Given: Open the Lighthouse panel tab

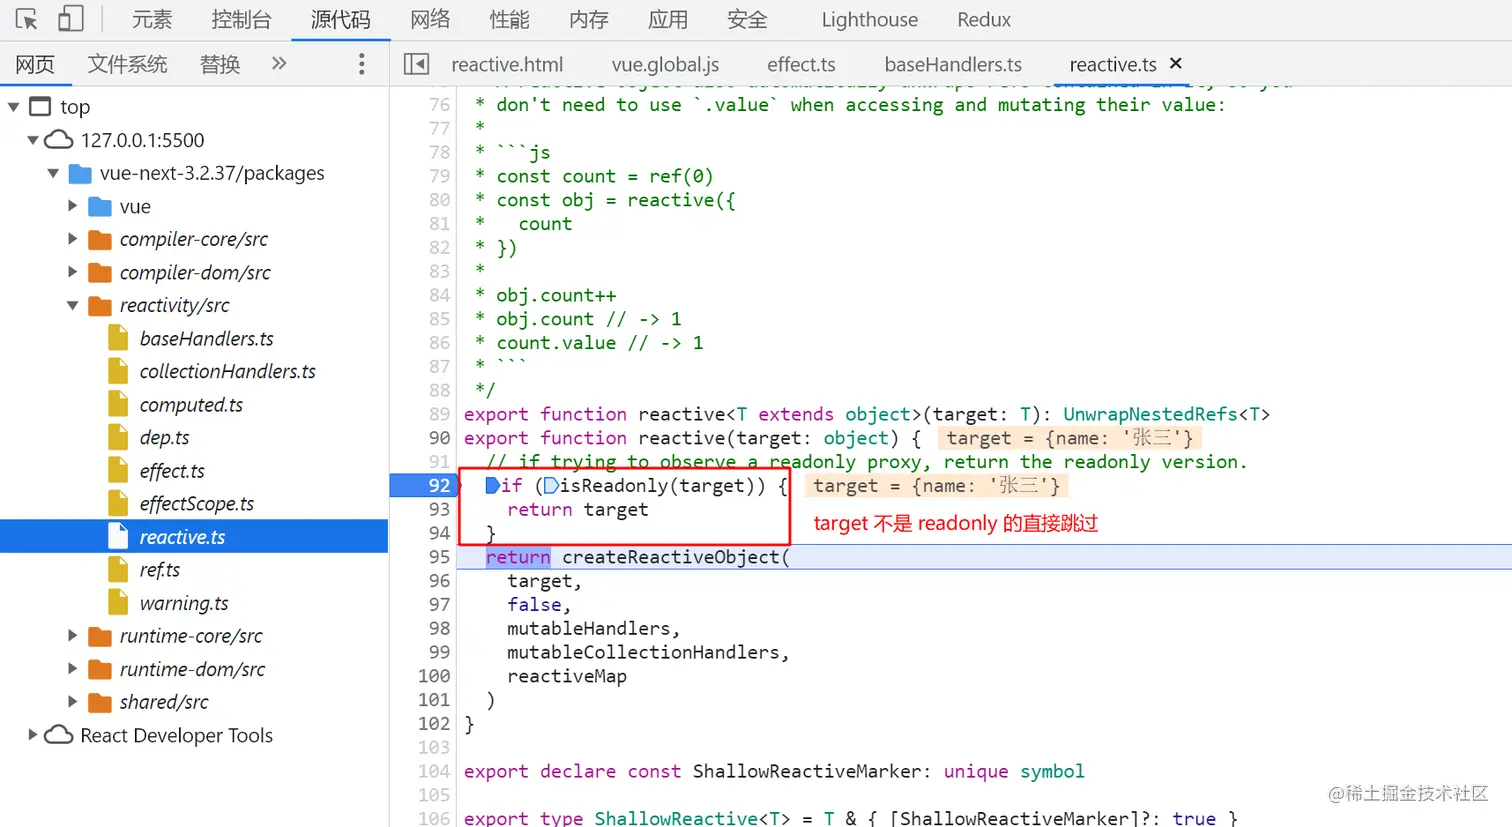Looking at the screenshot, I should coord(869,19).
